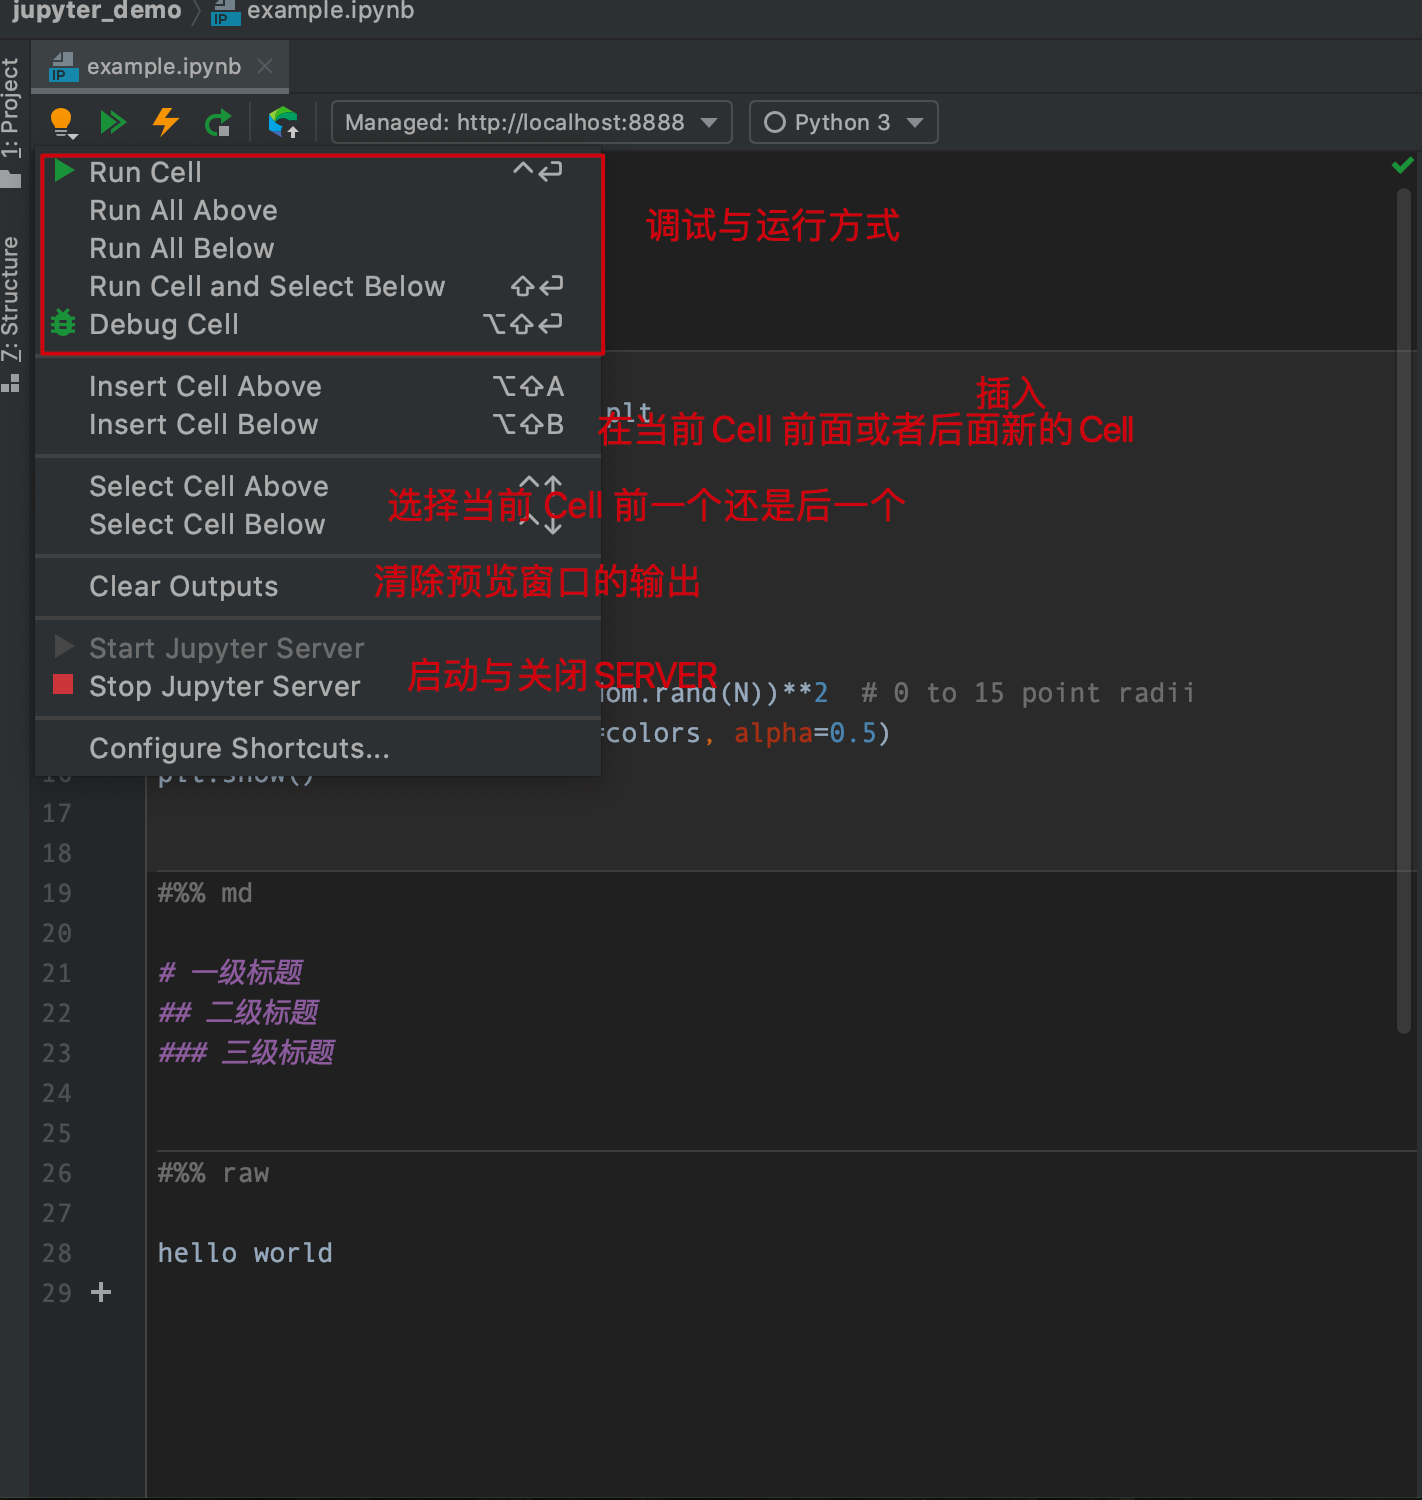The width and height of the screenshot is (1422, 1500).
Task: Select the example.ipynb editor tab
Action: click(160, 67)
